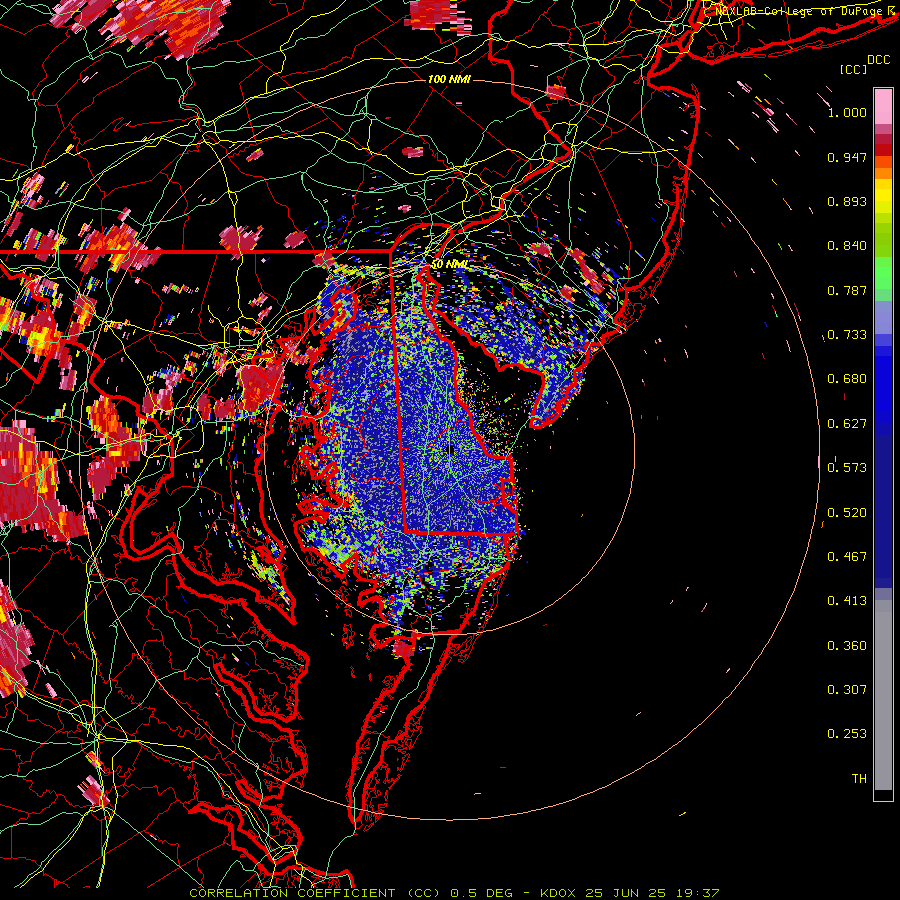Select the 0.573 scale value
Image resolution: width=900 pixels, height=900 pixels.
click(847, 468)
